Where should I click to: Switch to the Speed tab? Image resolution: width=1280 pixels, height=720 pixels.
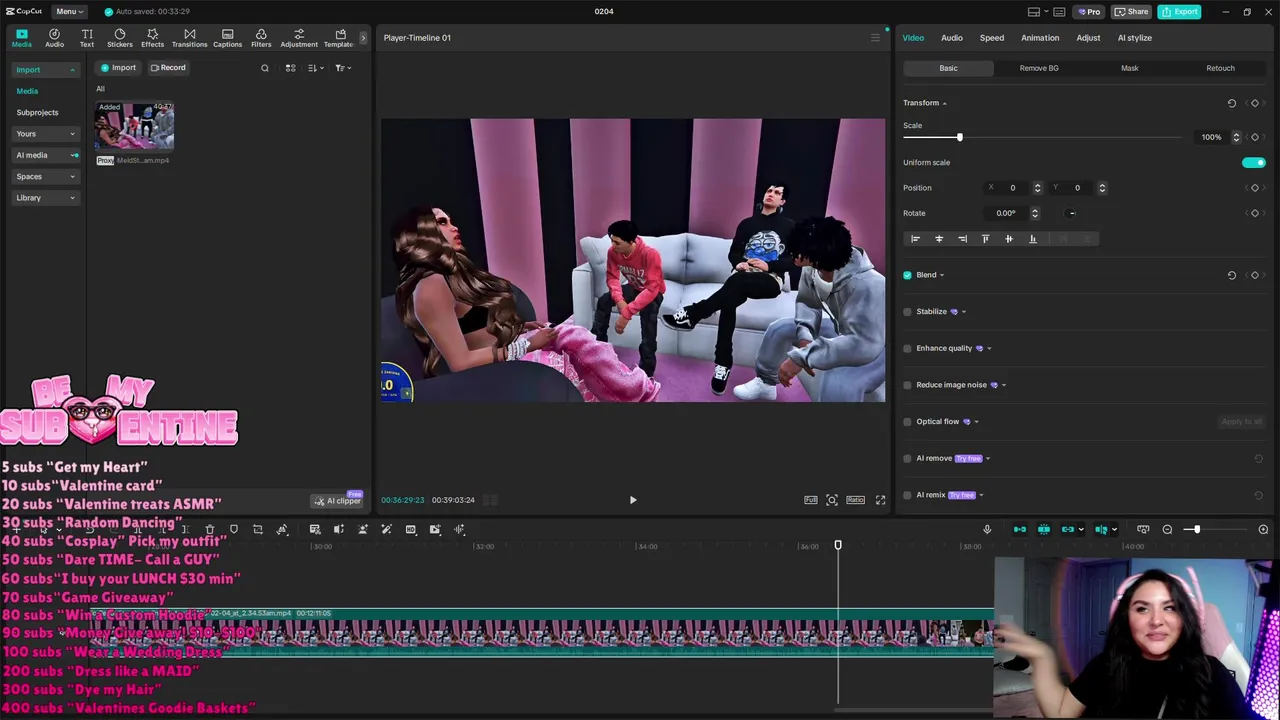pyautogui.click(x=992, y=38)
